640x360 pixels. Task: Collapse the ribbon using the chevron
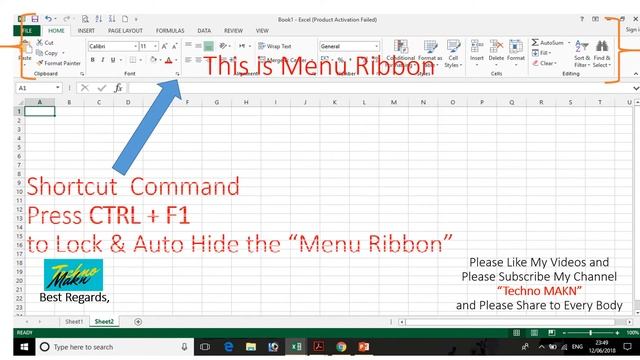pos(636,74)
